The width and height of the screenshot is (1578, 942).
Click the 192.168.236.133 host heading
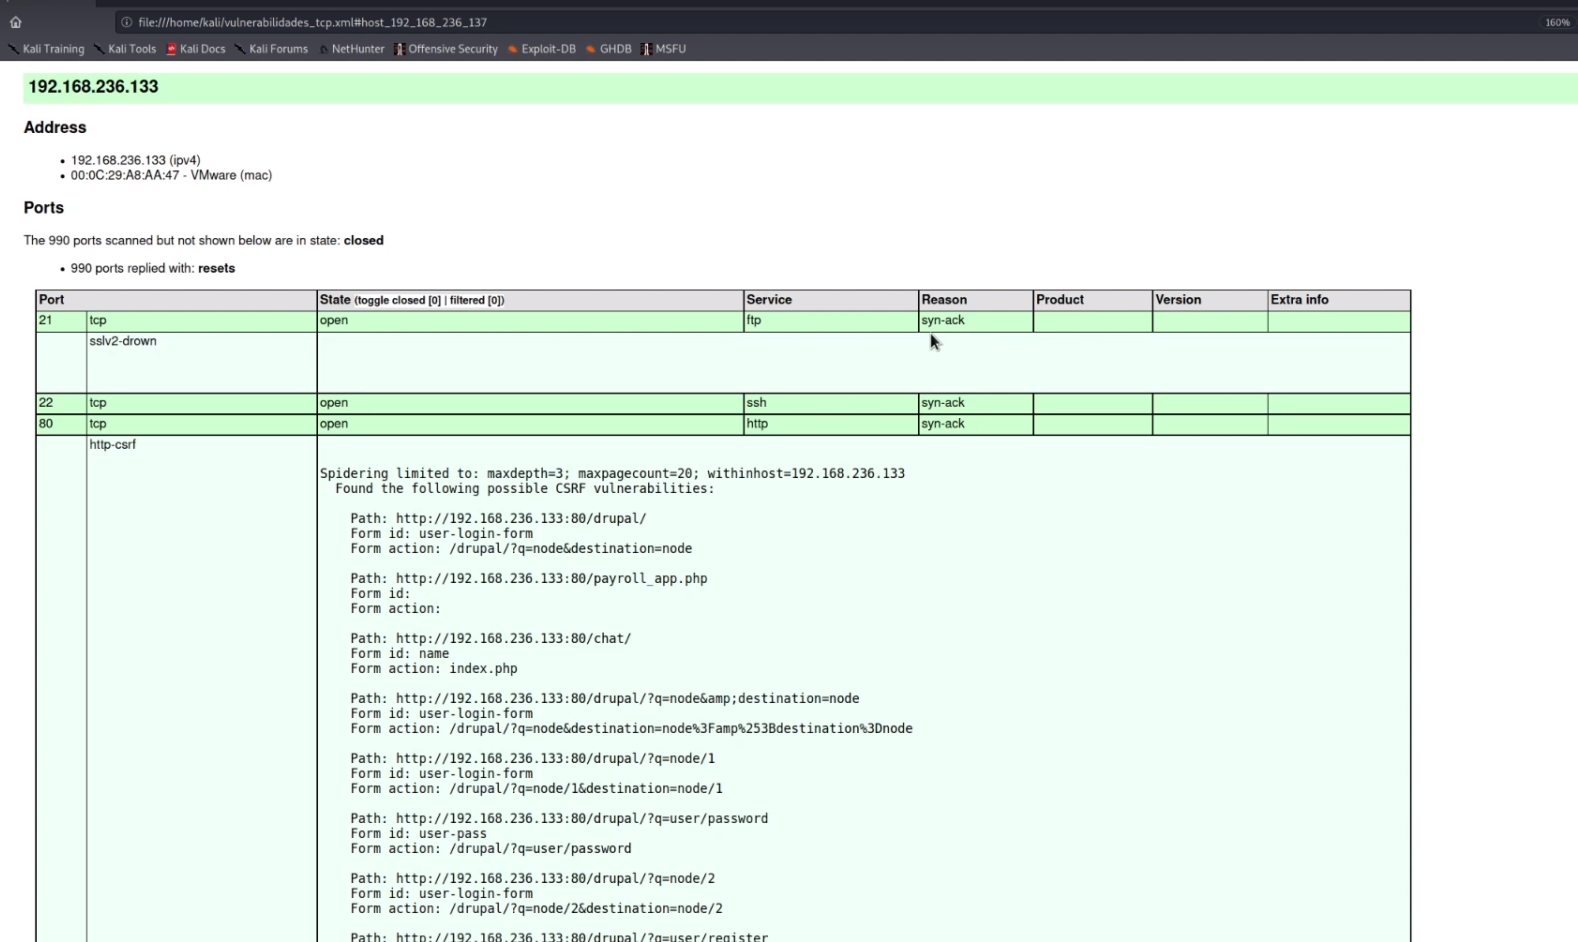point(93,87)
